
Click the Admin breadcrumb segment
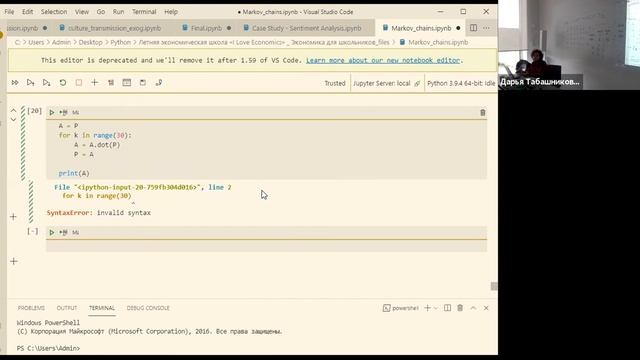click(x=61, y=42)
